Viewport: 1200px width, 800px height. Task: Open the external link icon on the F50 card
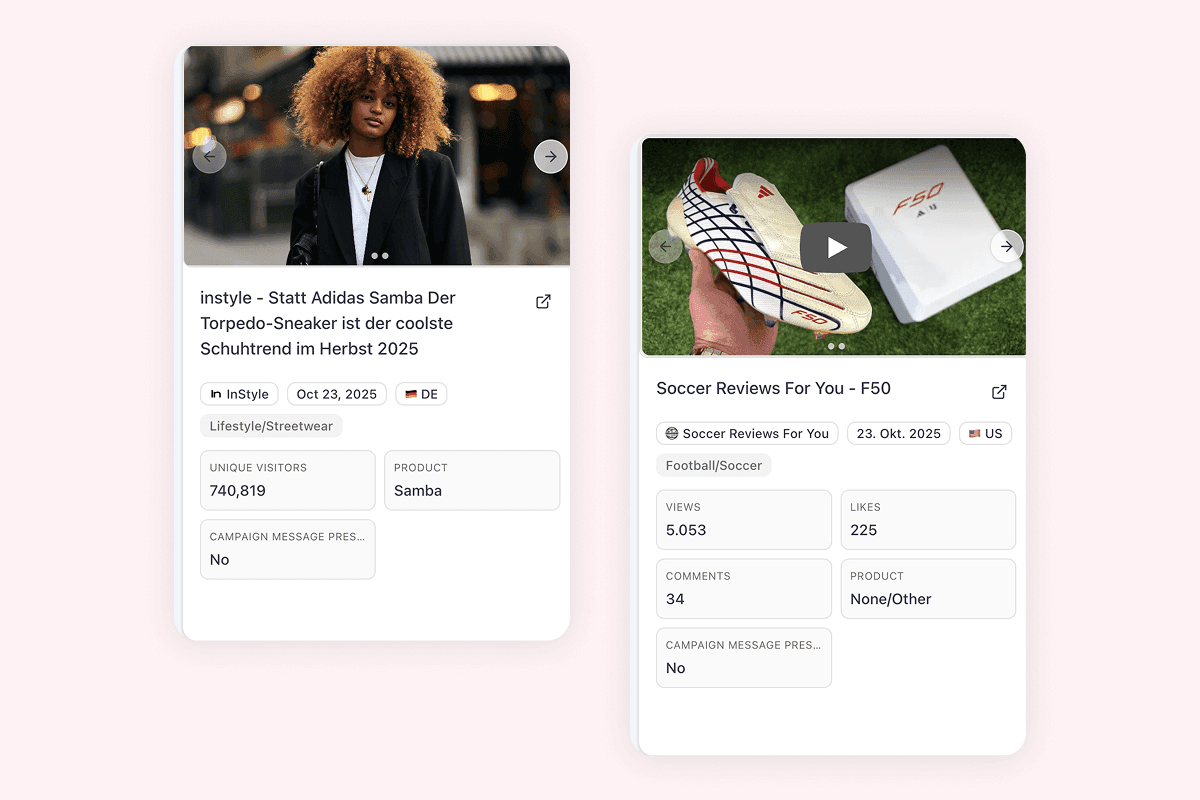tap(999, 392)
